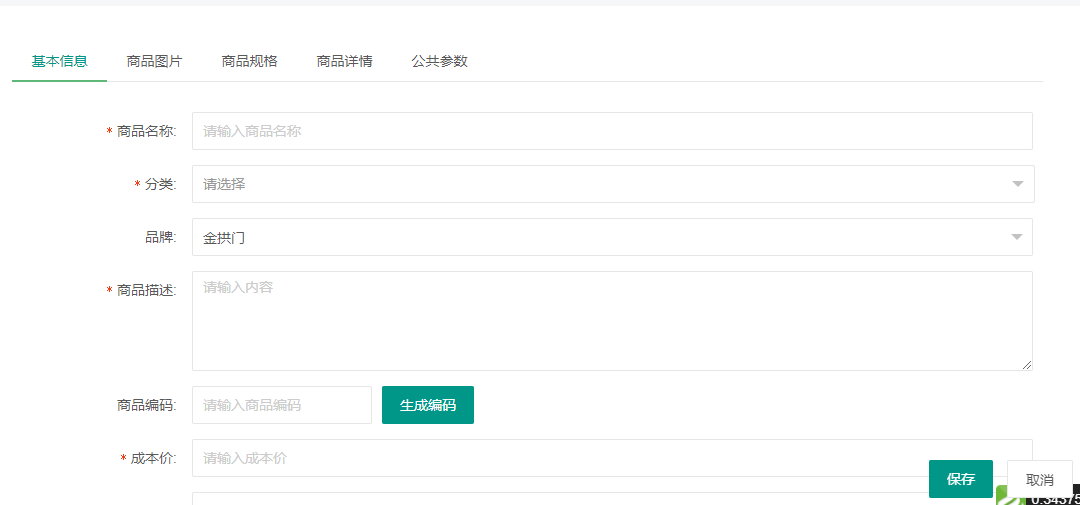Click the 商品描述 field label
Viewport: 1080px width, 505px height.
(146, 290)
